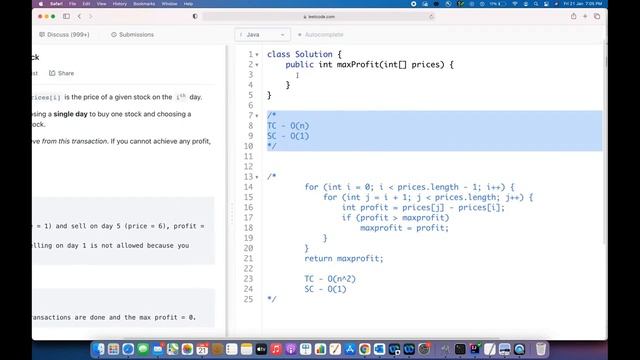Click the 'SC - O(1)' text on line 9
The image size is (640, 360).
[x=288, y=136]
